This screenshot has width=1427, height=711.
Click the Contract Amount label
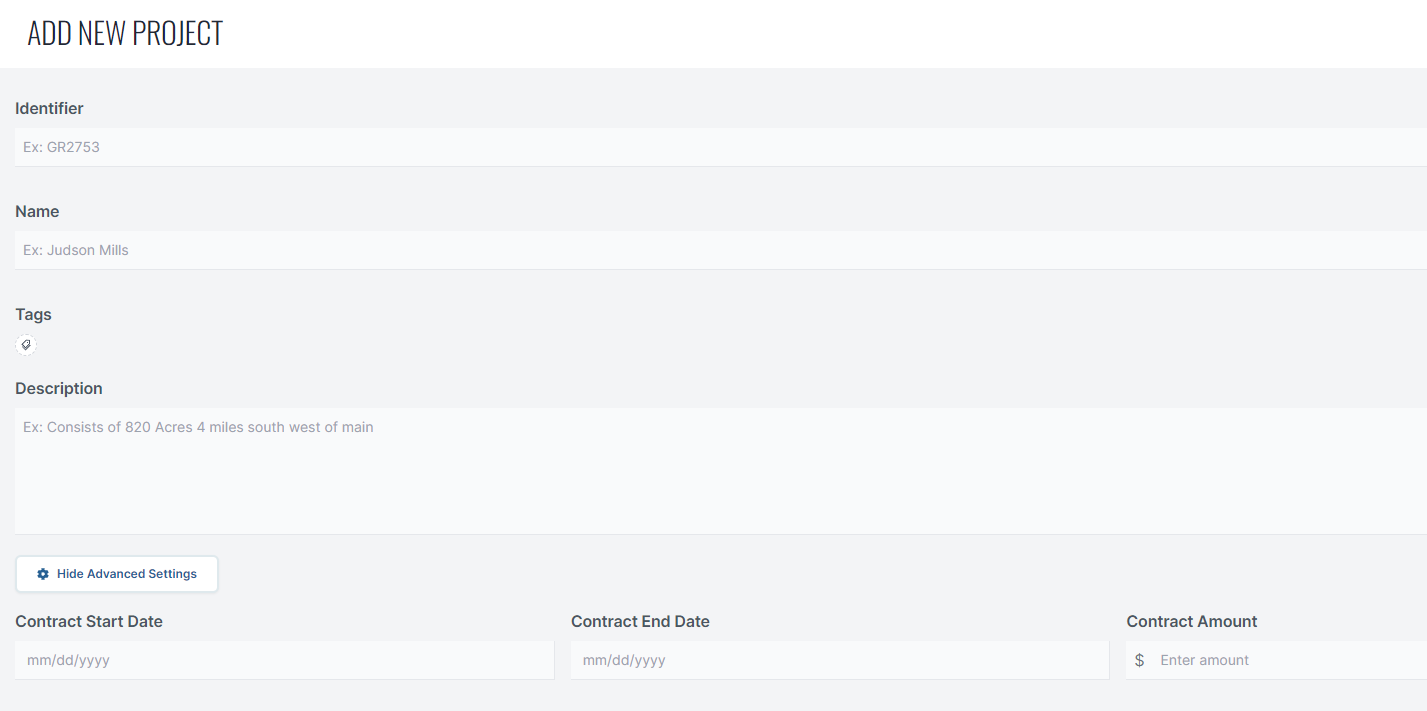(1192, 621)
